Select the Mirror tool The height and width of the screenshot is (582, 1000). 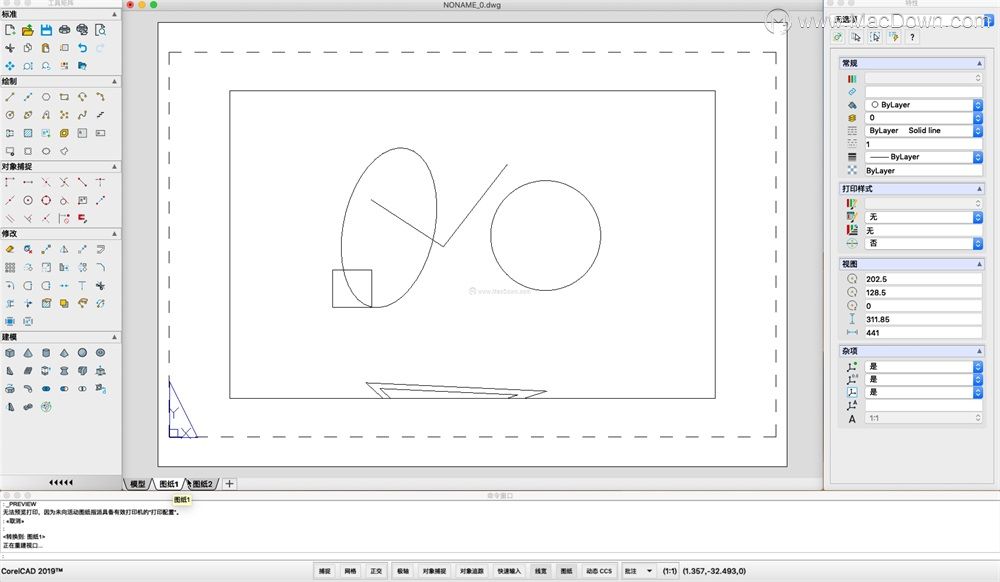tap(64, 249)
